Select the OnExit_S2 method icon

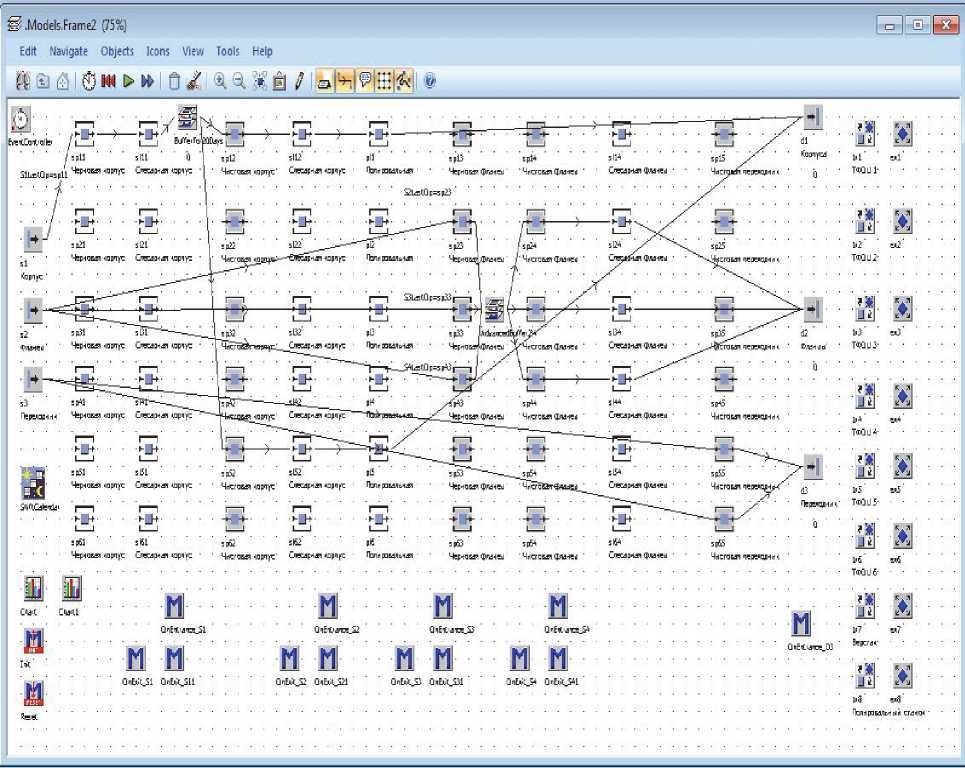(289, 659)
